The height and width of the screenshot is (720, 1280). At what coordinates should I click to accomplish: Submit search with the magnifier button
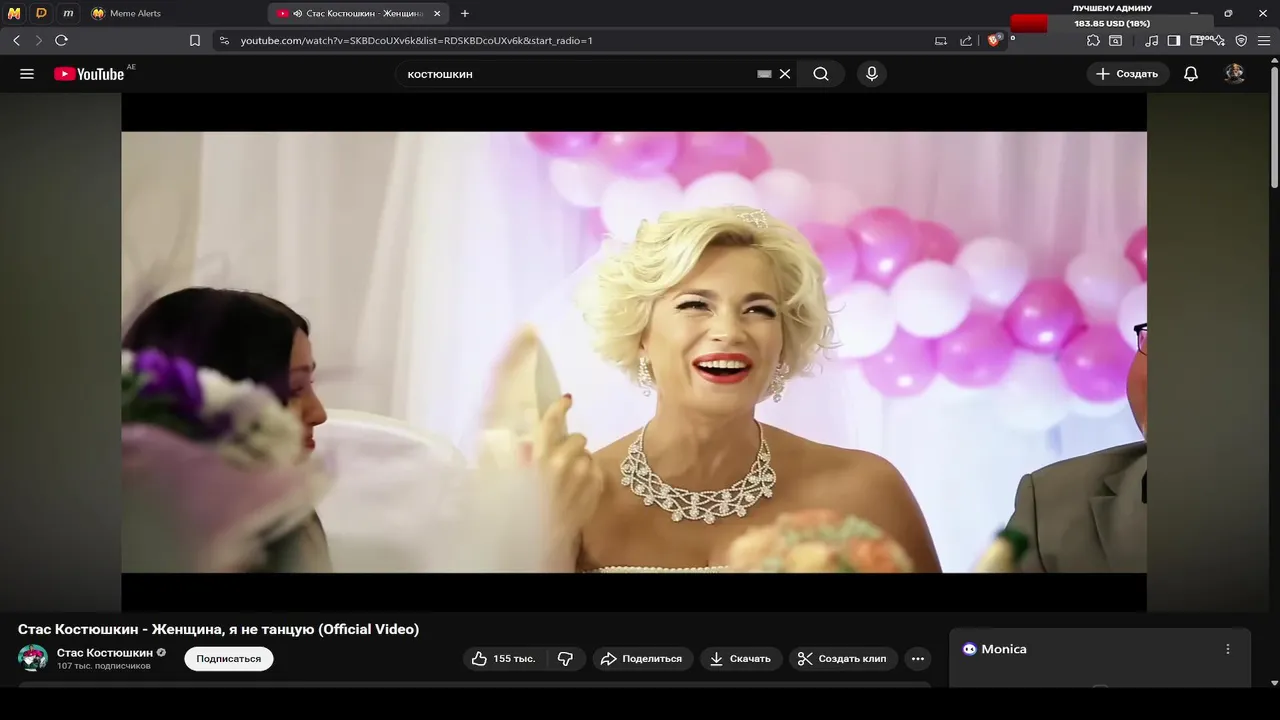pyautogui.click(x=821, y=74)
